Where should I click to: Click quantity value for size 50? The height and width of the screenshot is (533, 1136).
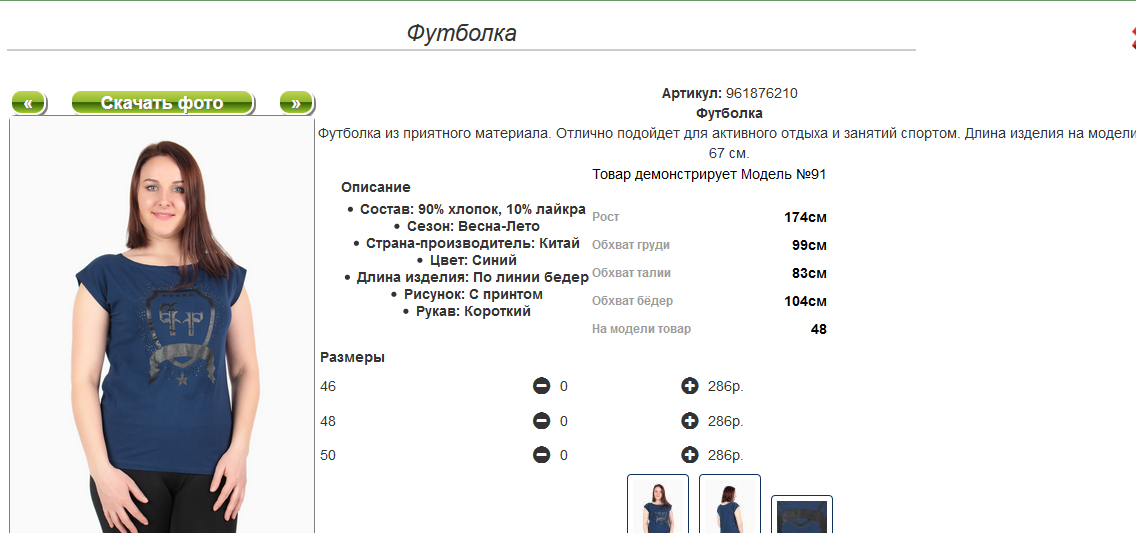[564, 456]
